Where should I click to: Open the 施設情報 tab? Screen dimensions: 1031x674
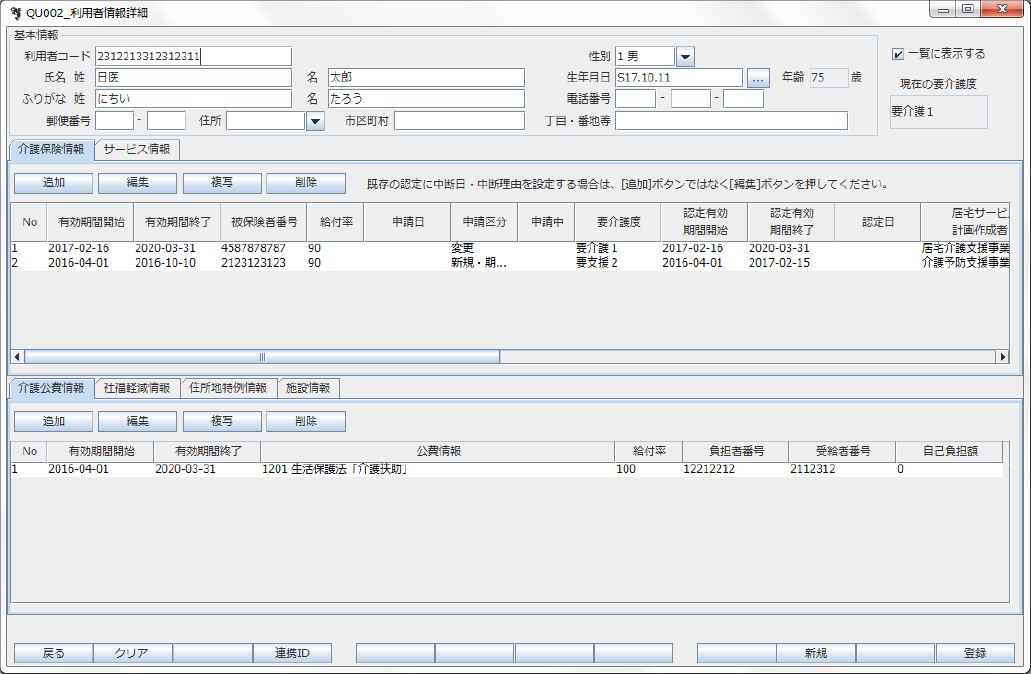click(307, 388)
